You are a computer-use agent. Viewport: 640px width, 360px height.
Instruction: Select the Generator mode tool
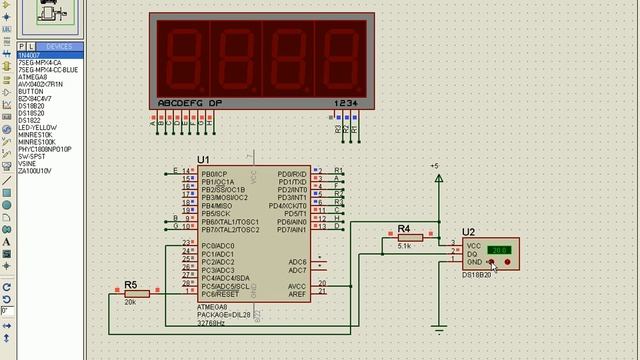pos(7,129)
